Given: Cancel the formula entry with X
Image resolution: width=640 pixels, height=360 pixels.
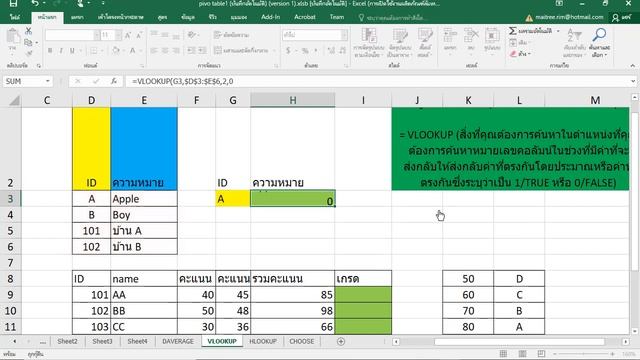Looking at the screenshot, I should [78, 81].
